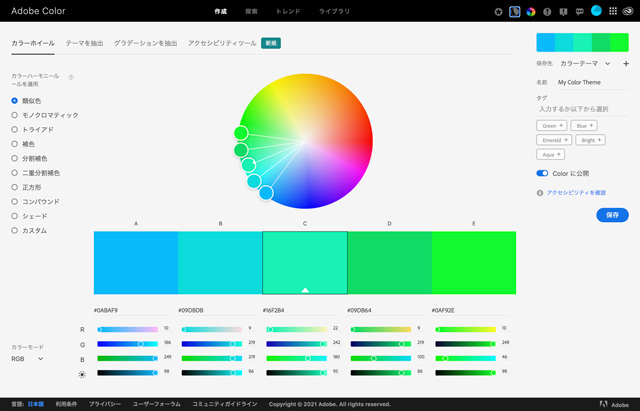This screenshot has width=640, height=411.
Task: Click the hex field #0ABAF9
Action: point(132,311)
